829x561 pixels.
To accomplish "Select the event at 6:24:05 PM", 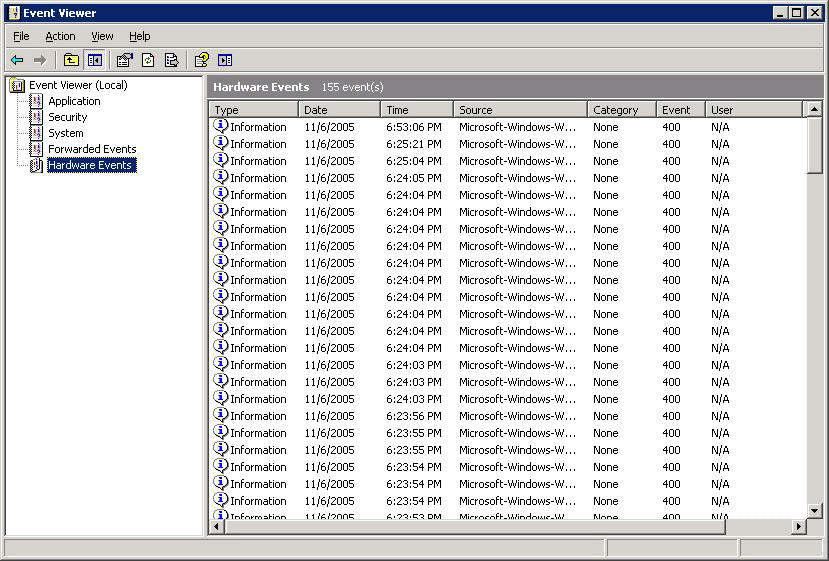I will [508, 178].
